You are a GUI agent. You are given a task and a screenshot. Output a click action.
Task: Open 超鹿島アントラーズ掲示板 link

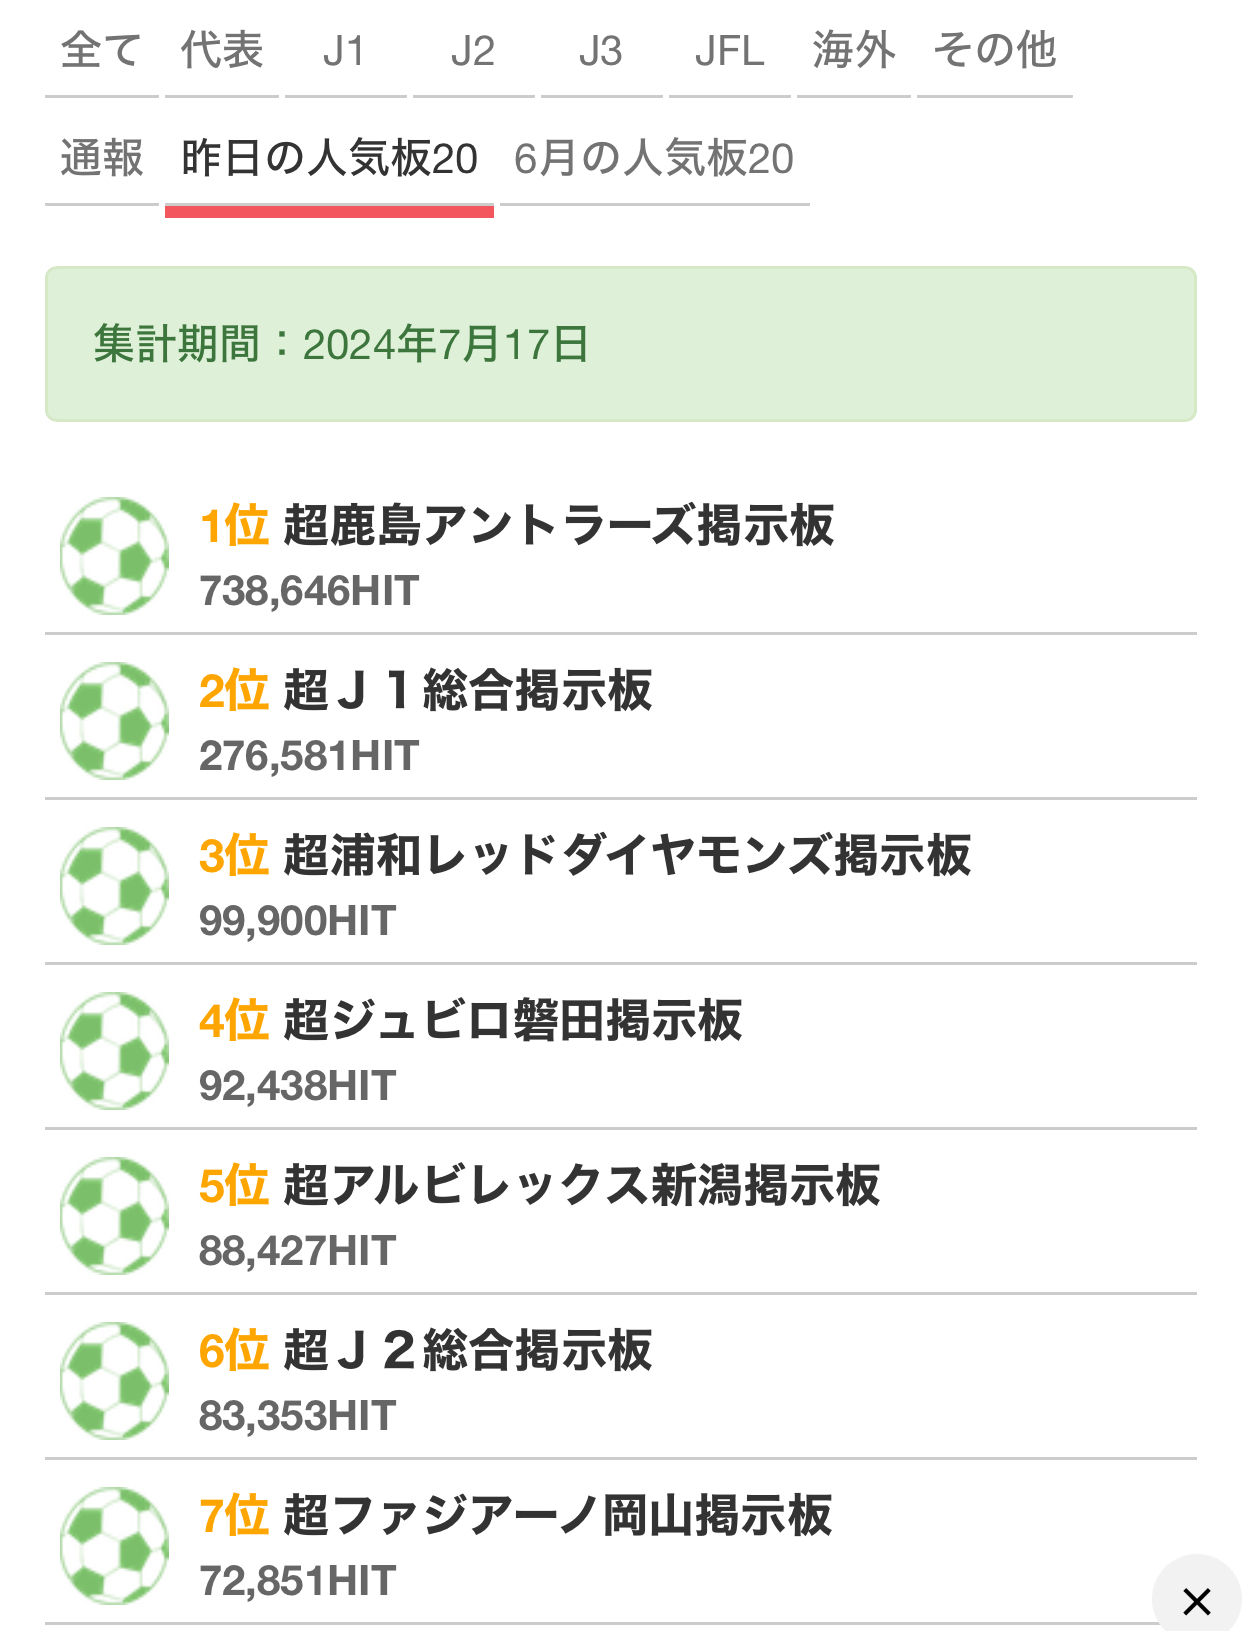point(558,526)
